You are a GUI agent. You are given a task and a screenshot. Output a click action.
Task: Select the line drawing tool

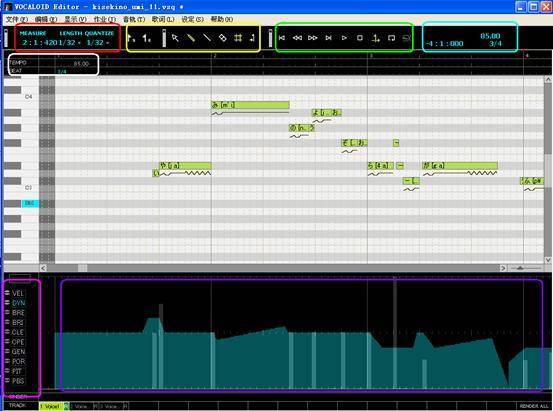pos(207,38)
